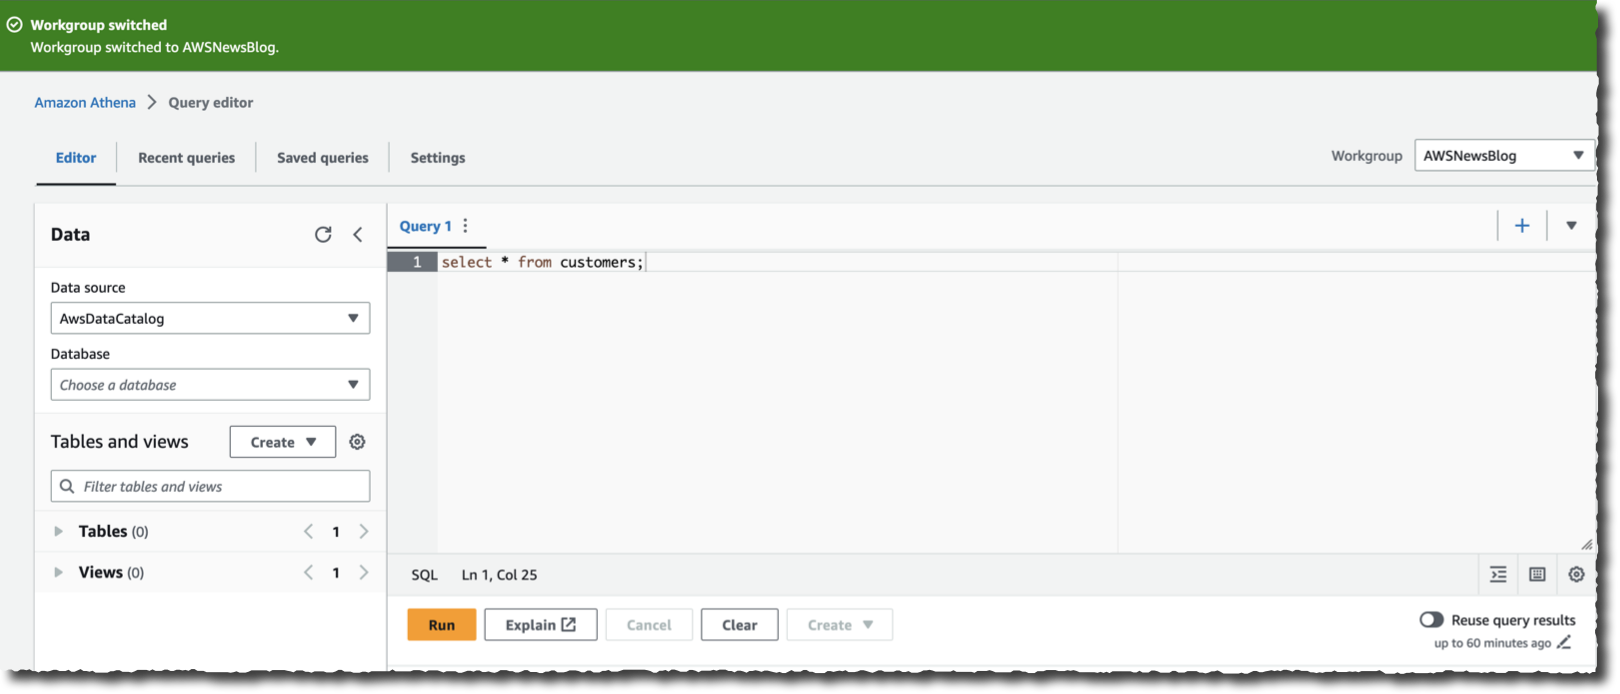The height and width of the screenshot is (694, 1620).
Task: Select the Query 1 tab
Action: pyautogui.click(x=426, y=226)
